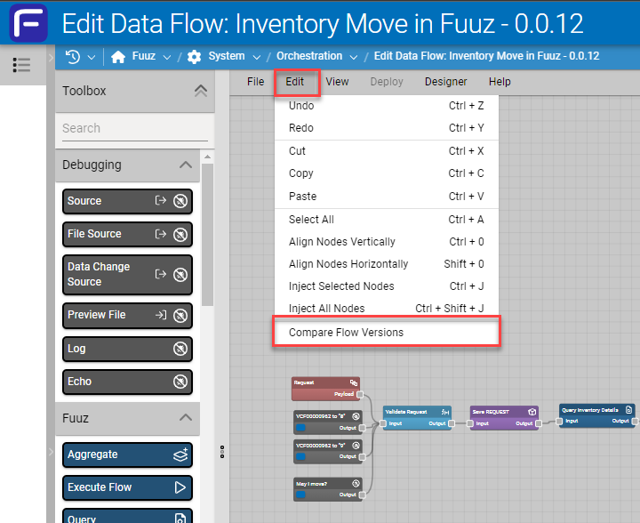Viewport: 640px width, 523px height.
Task: Toggle the disabled icon on Source node
Action: click(x=181, y=201)
